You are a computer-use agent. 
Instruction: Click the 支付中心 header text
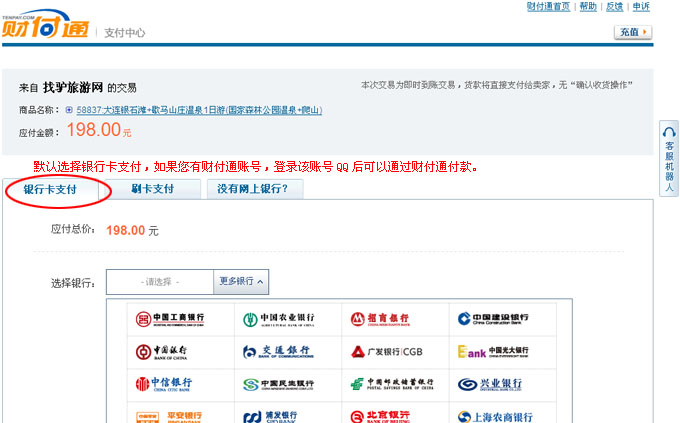(x=124, y=33)
